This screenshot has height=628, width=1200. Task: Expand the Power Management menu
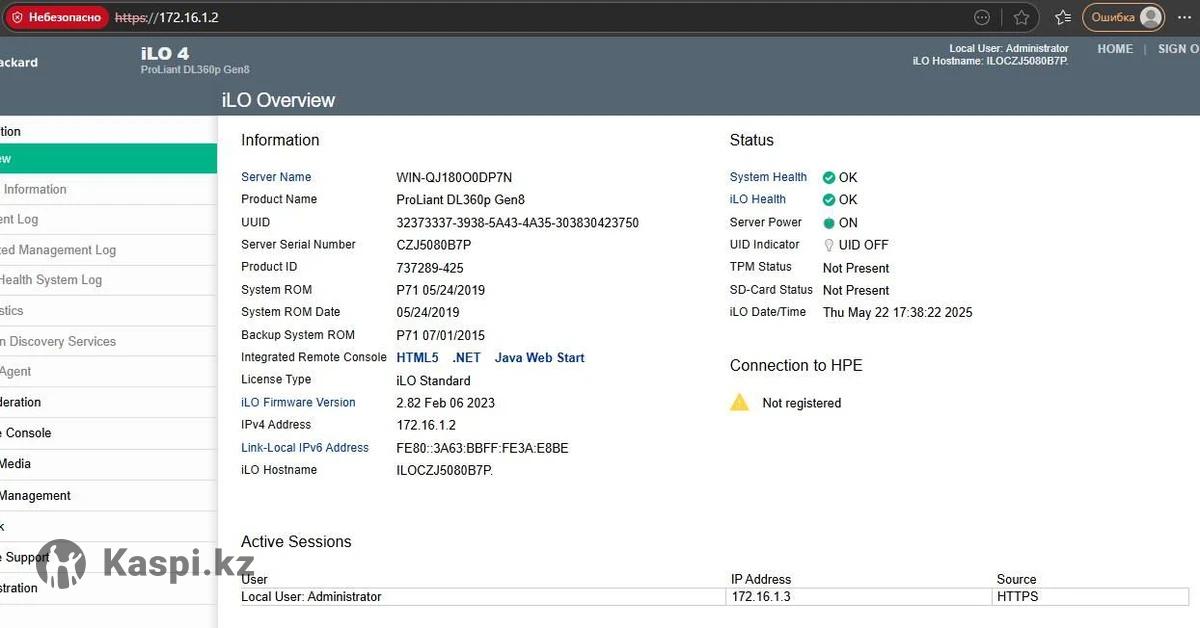click(x=108, y=495)
